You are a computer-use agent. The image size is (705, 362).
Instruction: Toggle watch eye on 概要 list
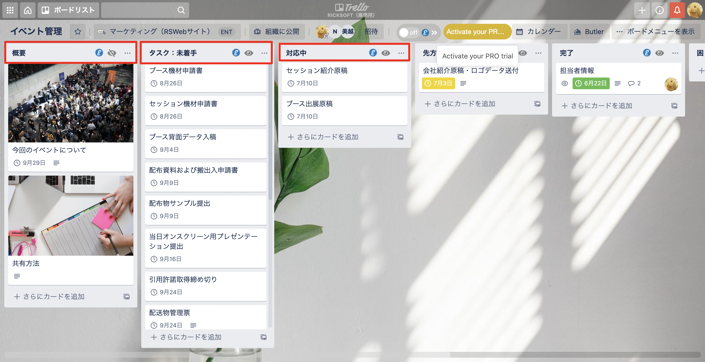[x=112, y=53]
